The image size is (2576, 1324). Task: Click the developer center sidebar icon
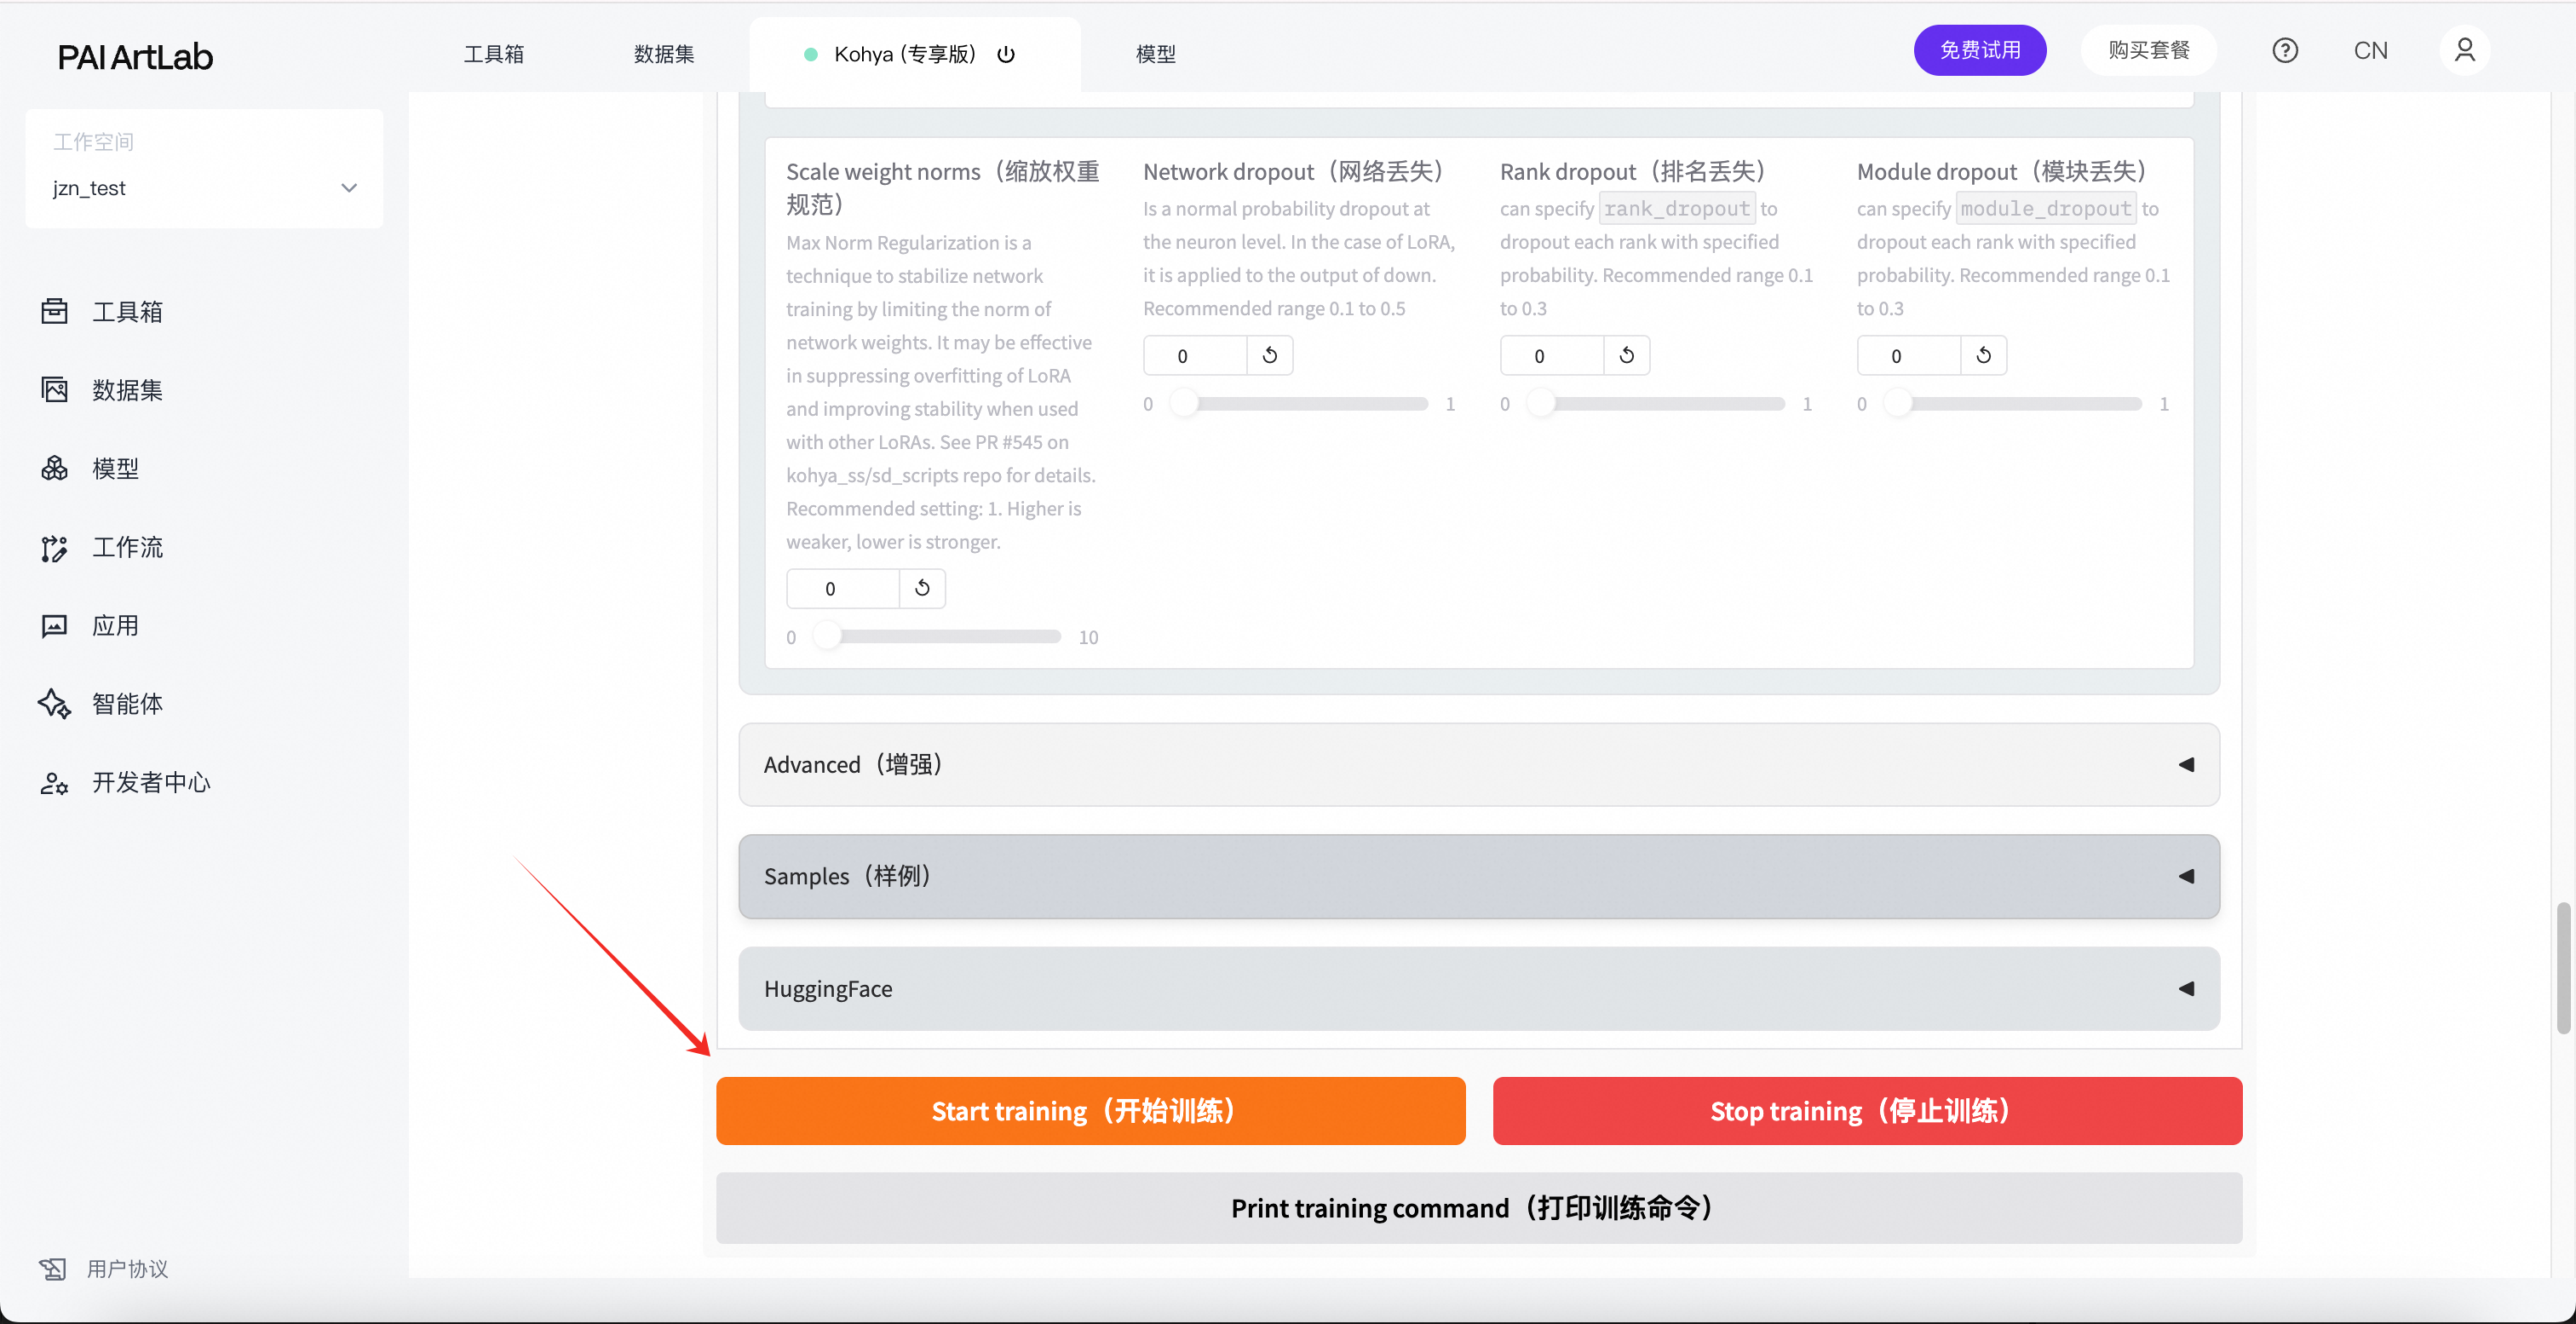click(x=54, y=783)
